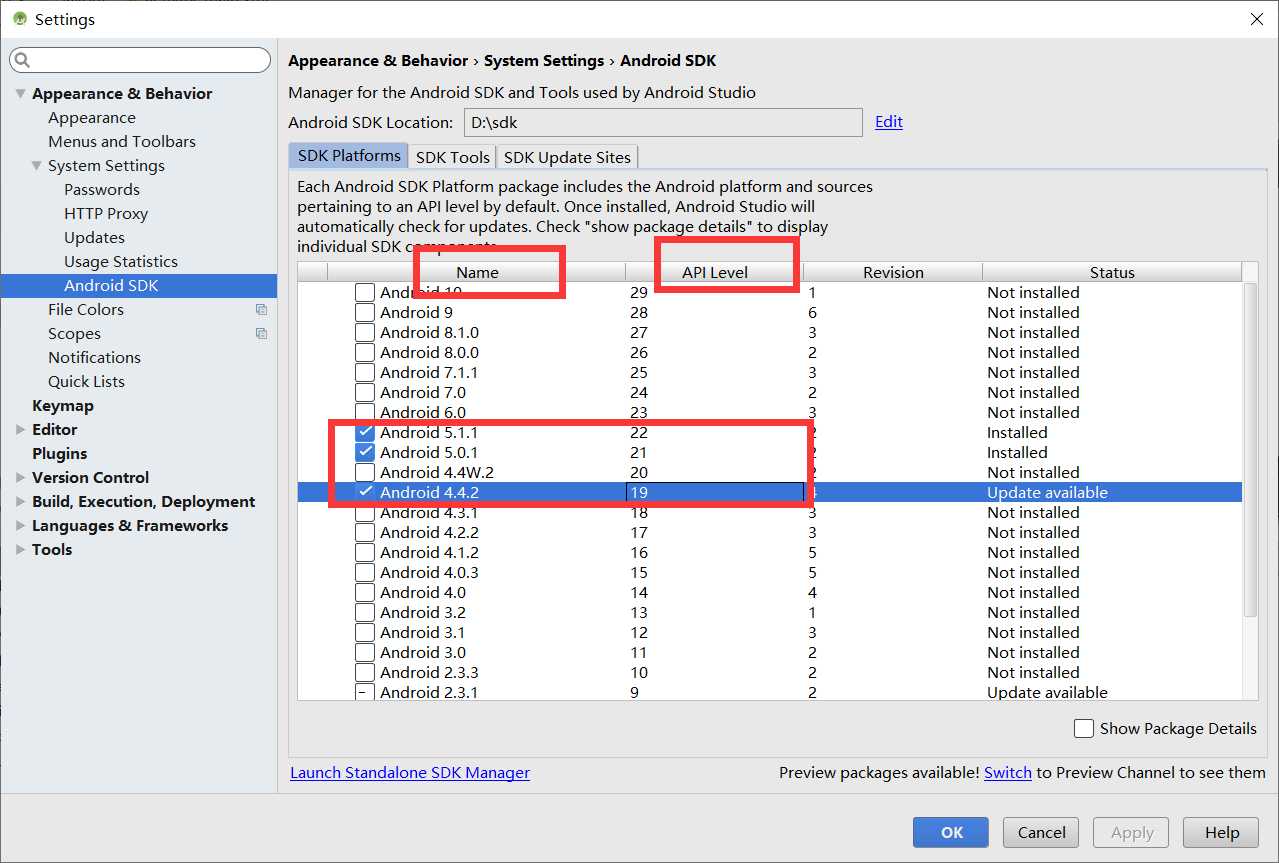Expand the Version Control section

tap(21, 478)
